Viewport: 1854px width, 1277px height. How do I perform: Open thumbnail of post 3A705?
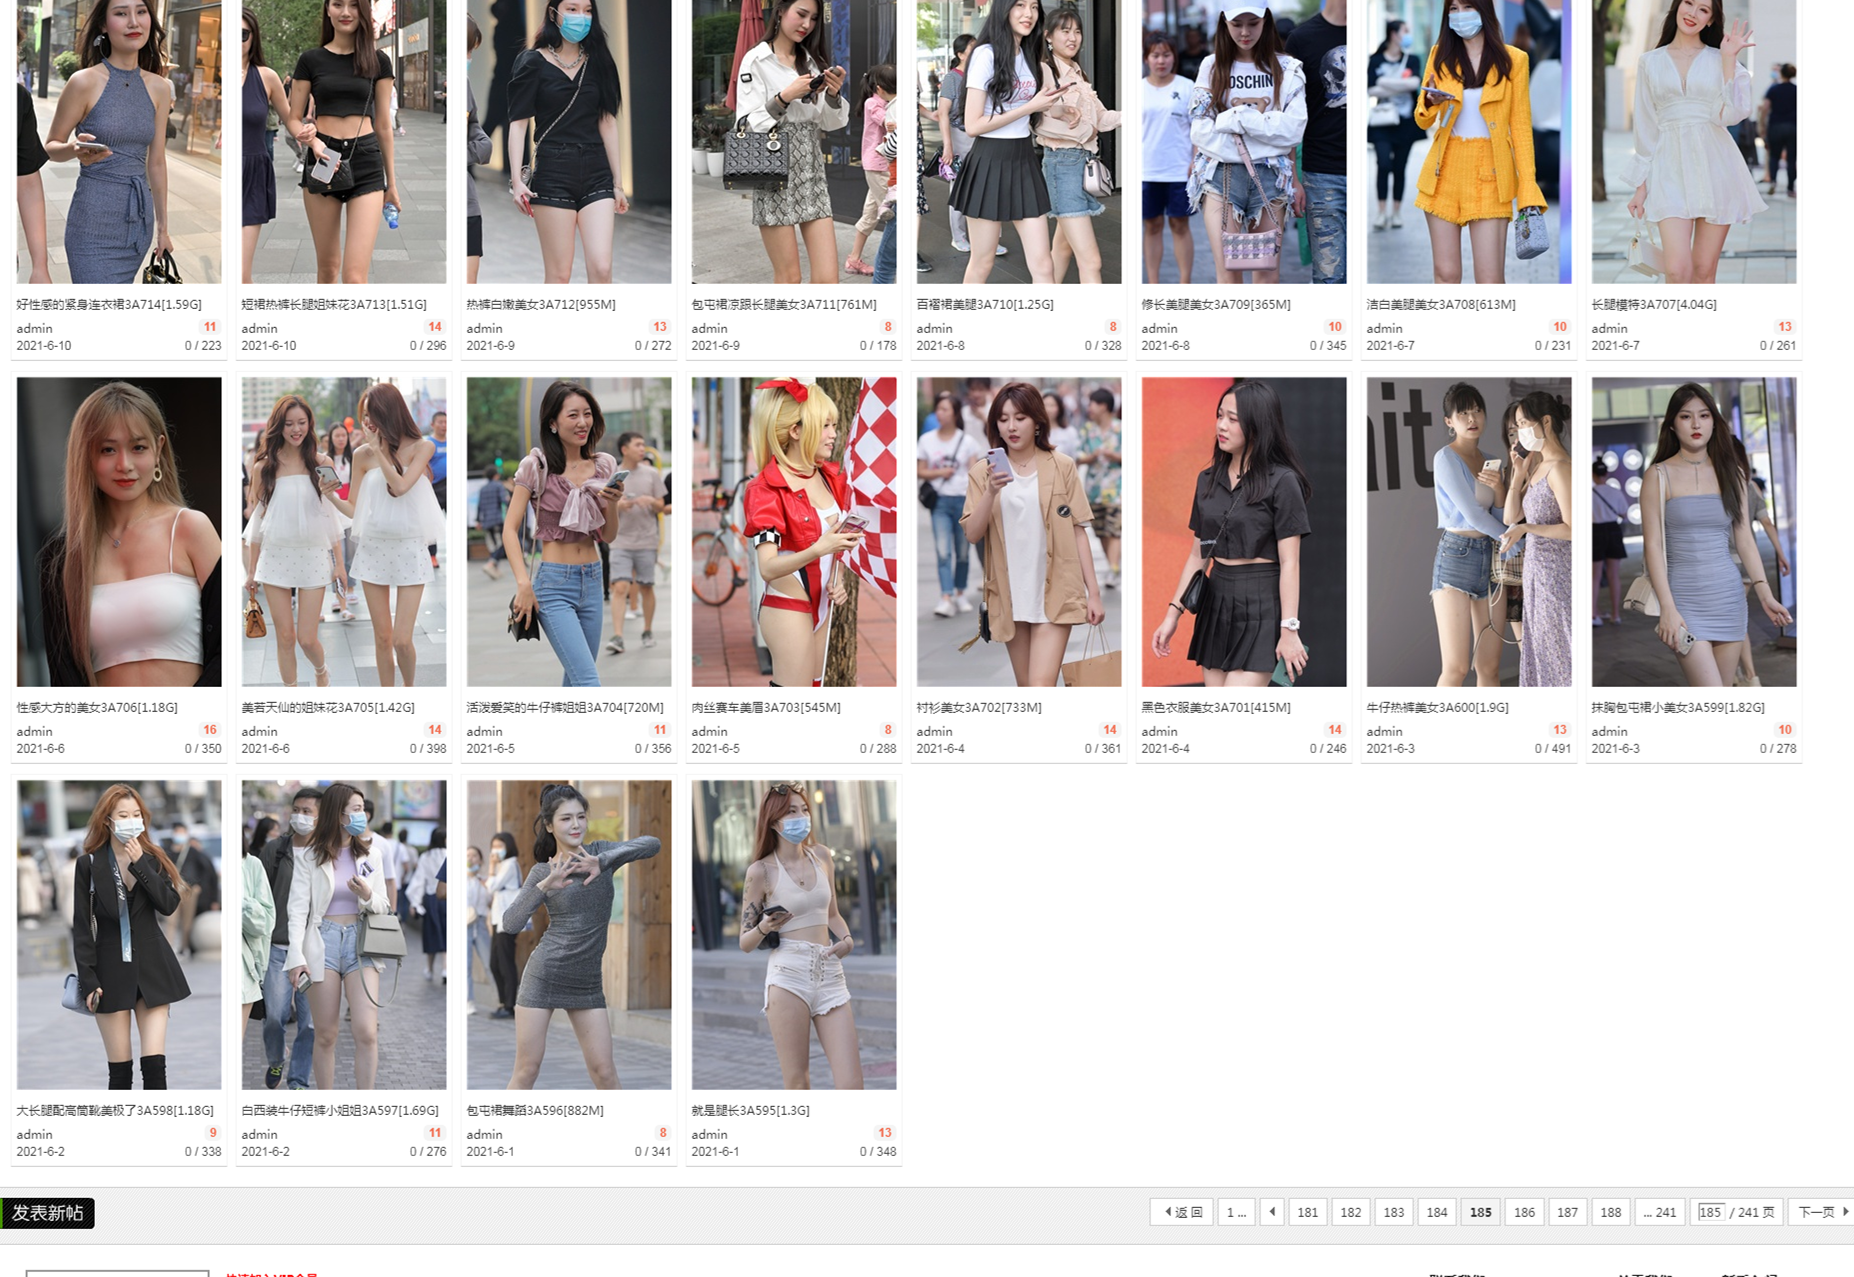click(x=344, y=532)
